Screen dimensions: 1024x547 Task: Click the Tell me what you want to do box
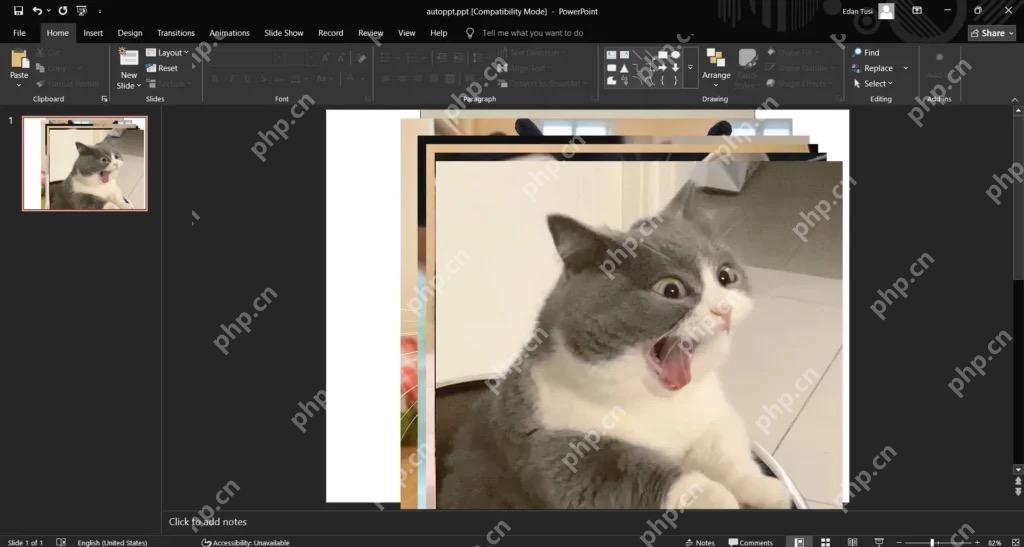pos(532,33)
